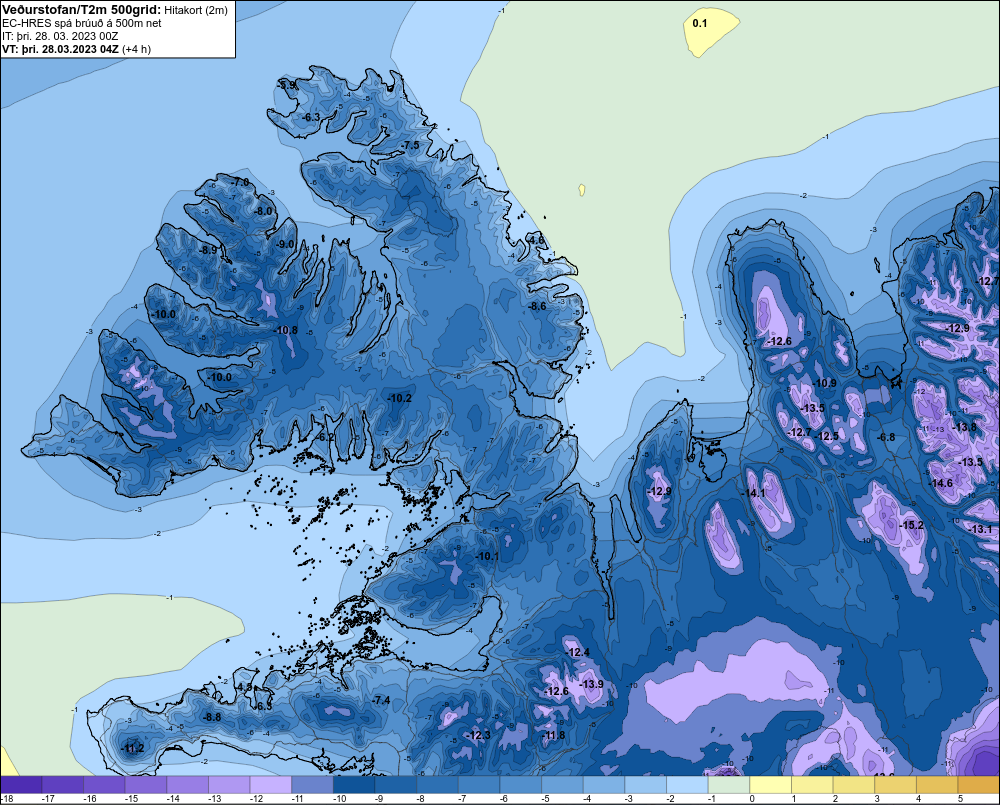Click the -12.4 temperature label

[x=578, y=653]
